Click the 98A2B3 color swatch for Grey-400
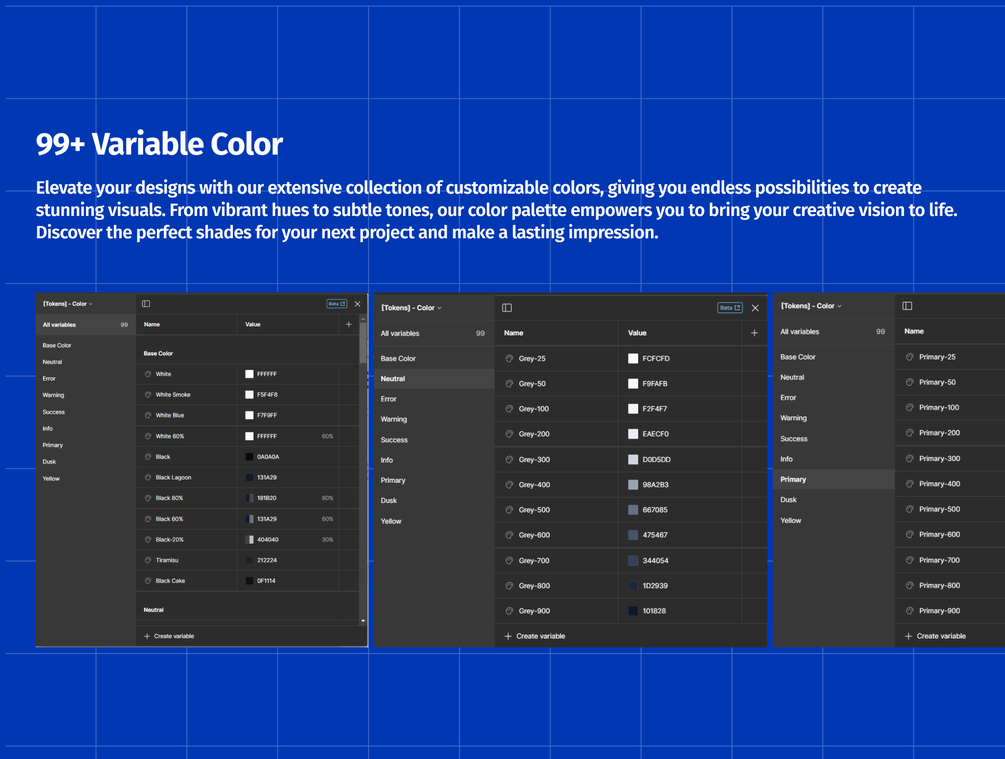1005x759 pixels. [x=633, y=485]
